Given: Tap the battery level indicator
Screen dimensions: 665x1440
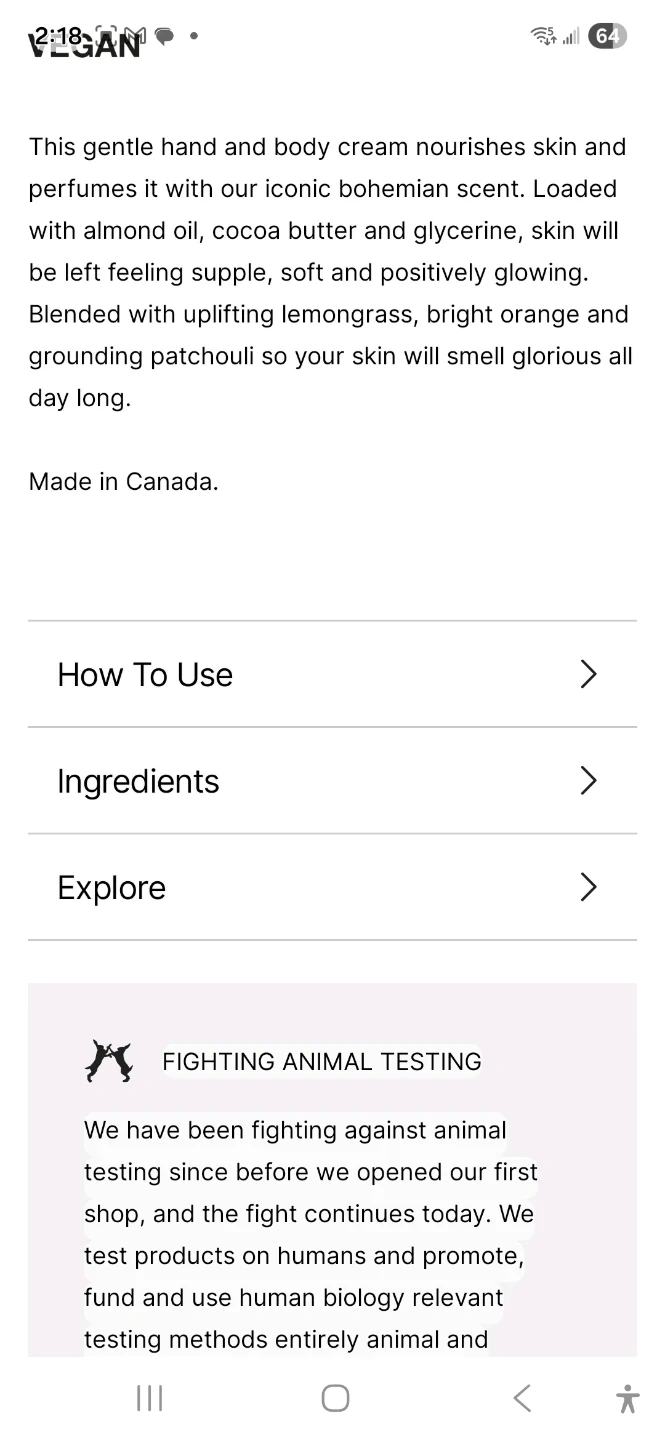Looking at the screenshot, I should click(607, 36).
